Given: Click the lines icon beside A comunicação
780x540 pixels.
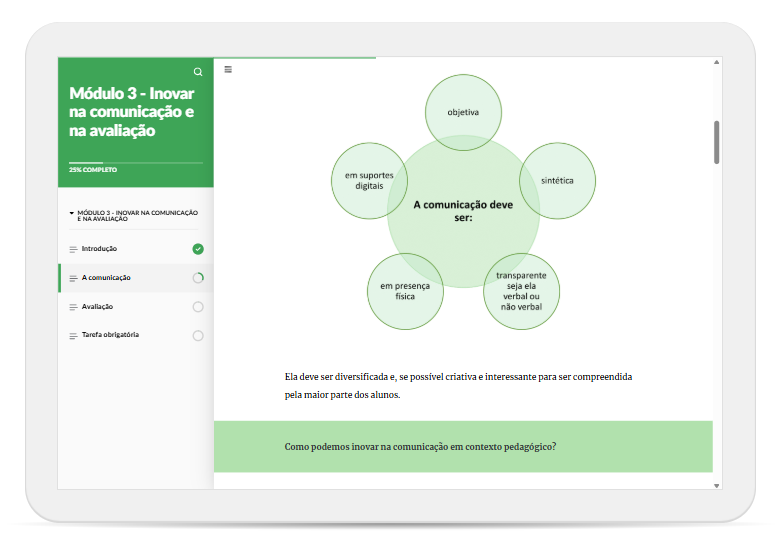Looking at the screenshot, I should [73, 278].
